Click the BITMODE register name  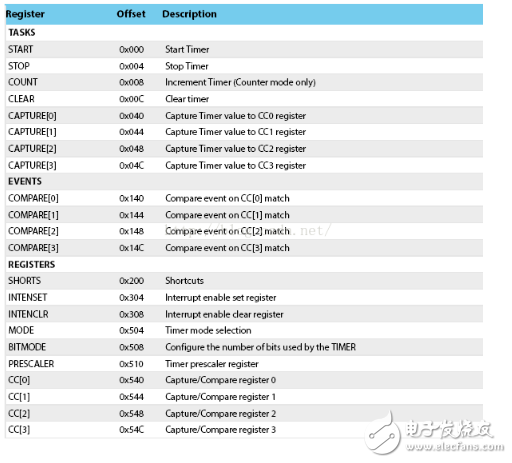(27, 347)
